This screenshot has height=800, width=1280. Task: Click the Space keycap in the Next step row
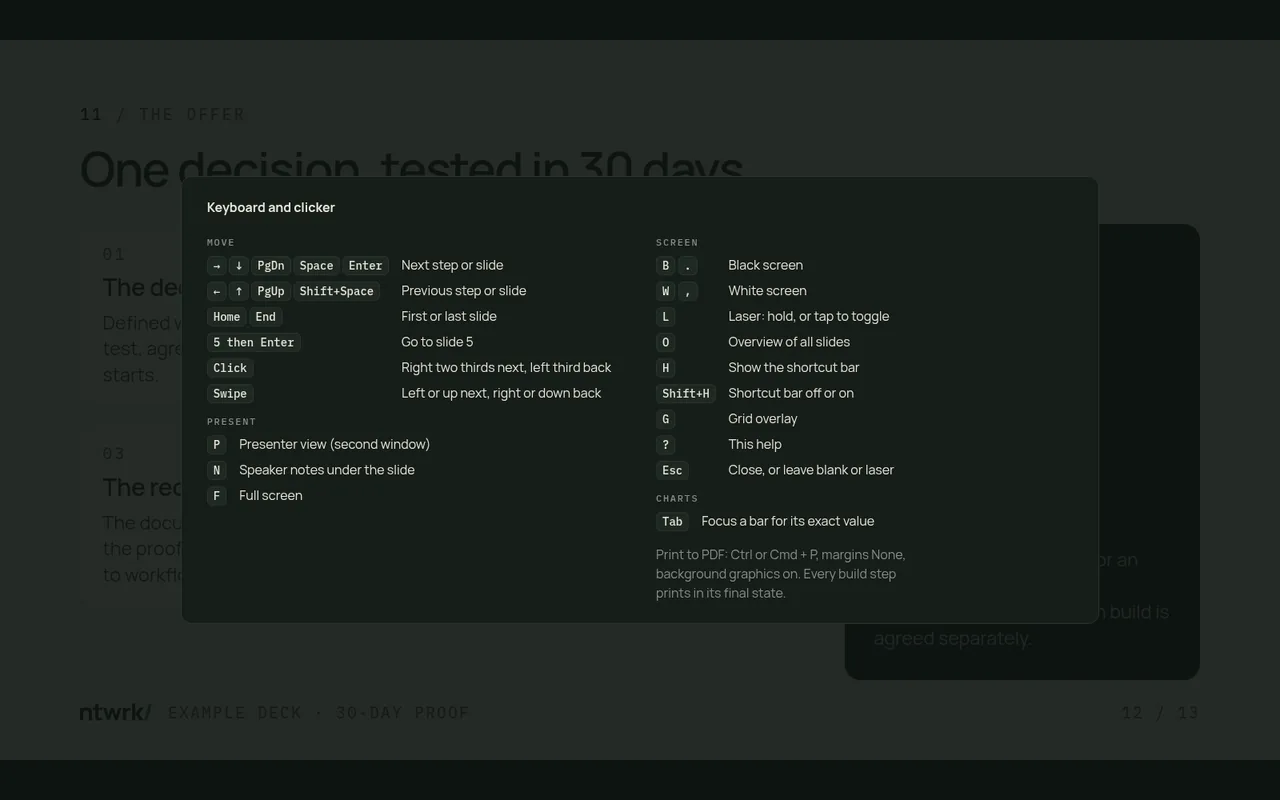tap(316, 266)
